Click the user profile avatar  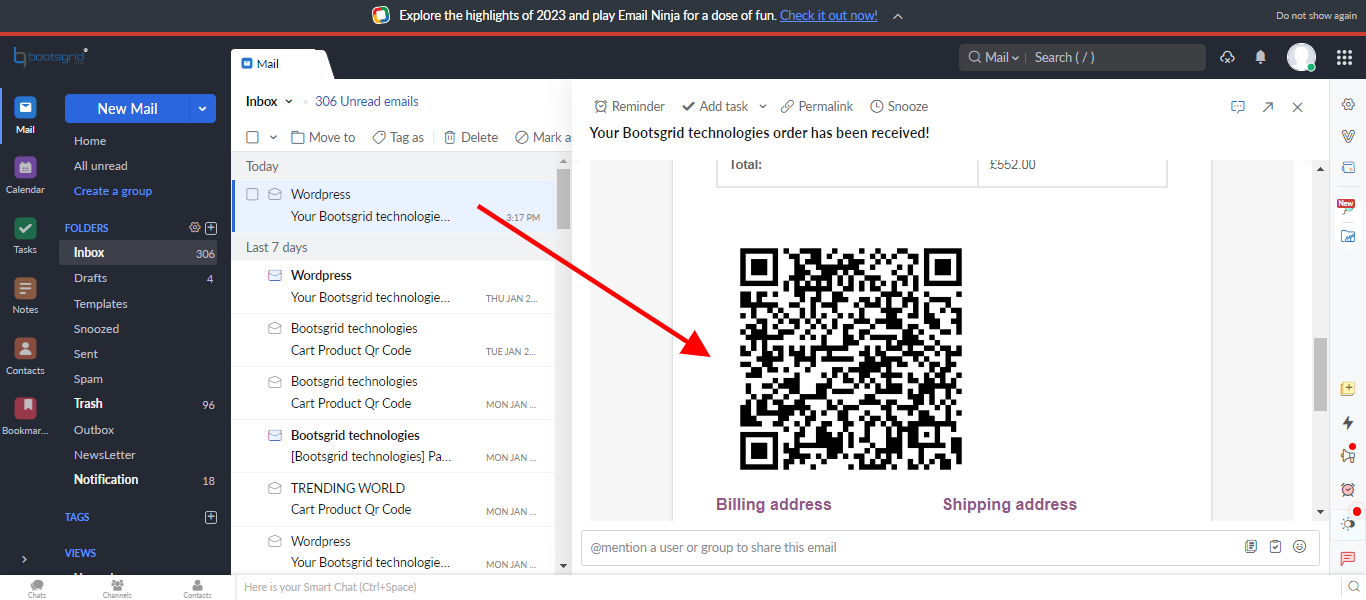click(x=1301, y=57)
